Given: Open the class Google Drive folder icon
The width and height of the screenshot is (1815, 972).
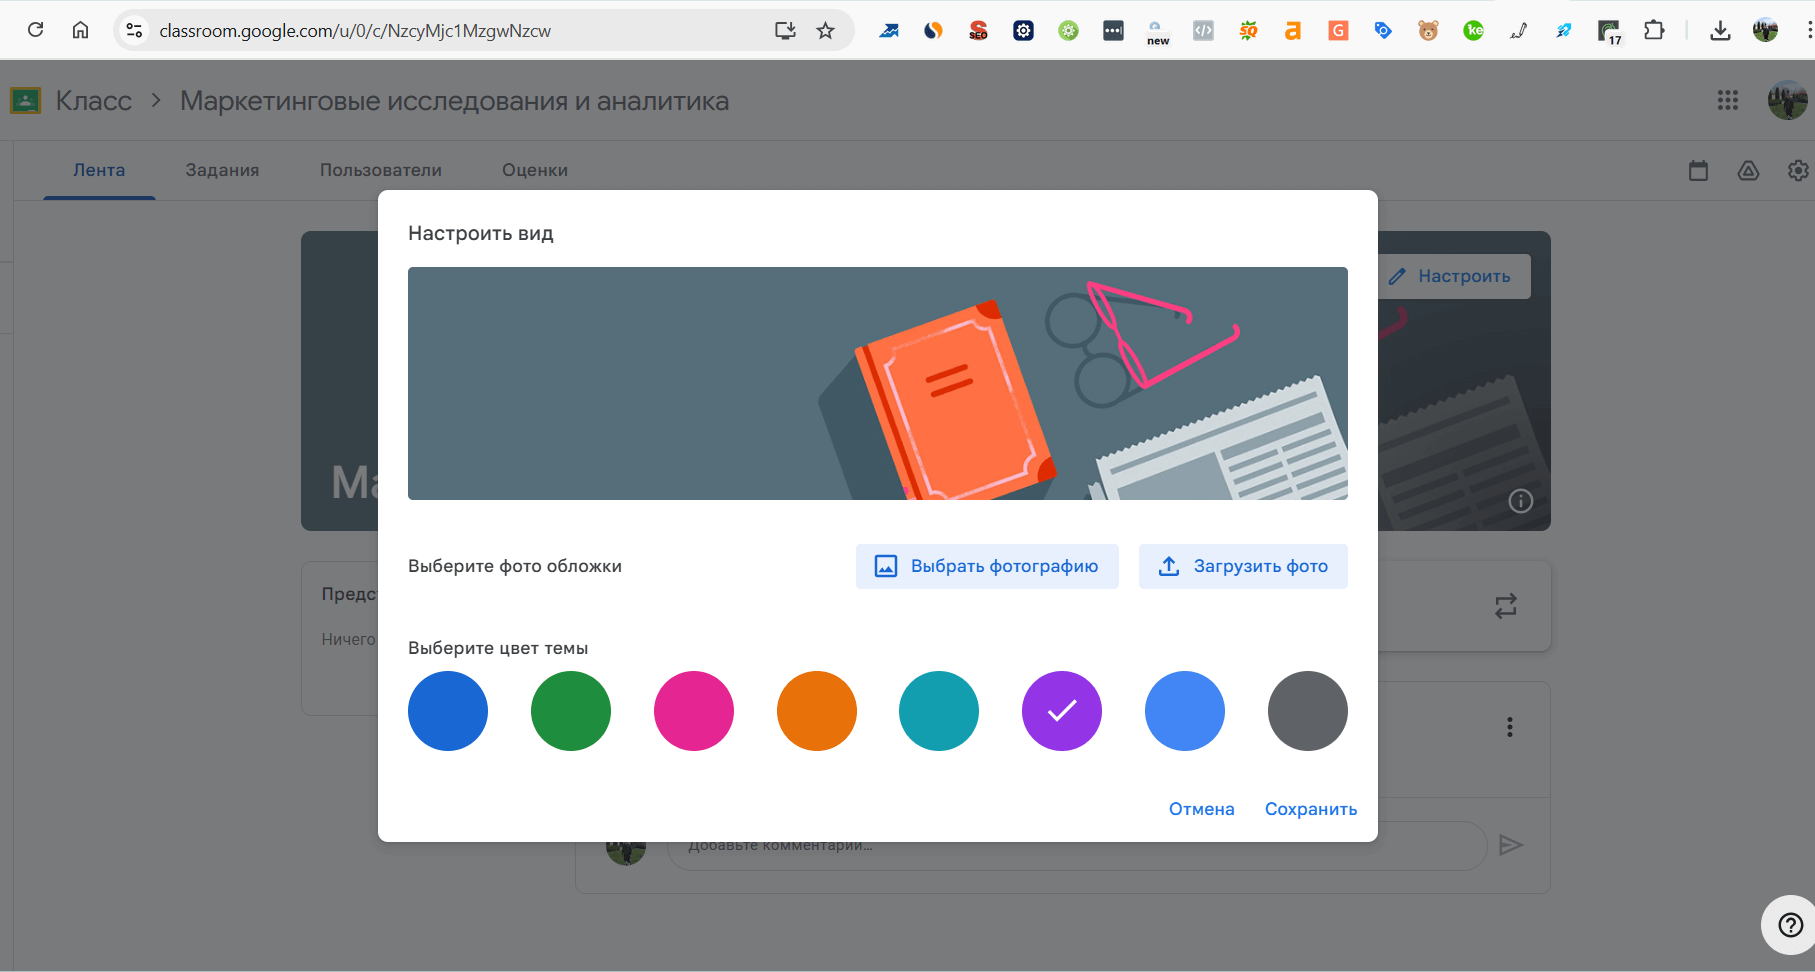Looking at the screenshot, I should click(1747, 171).
